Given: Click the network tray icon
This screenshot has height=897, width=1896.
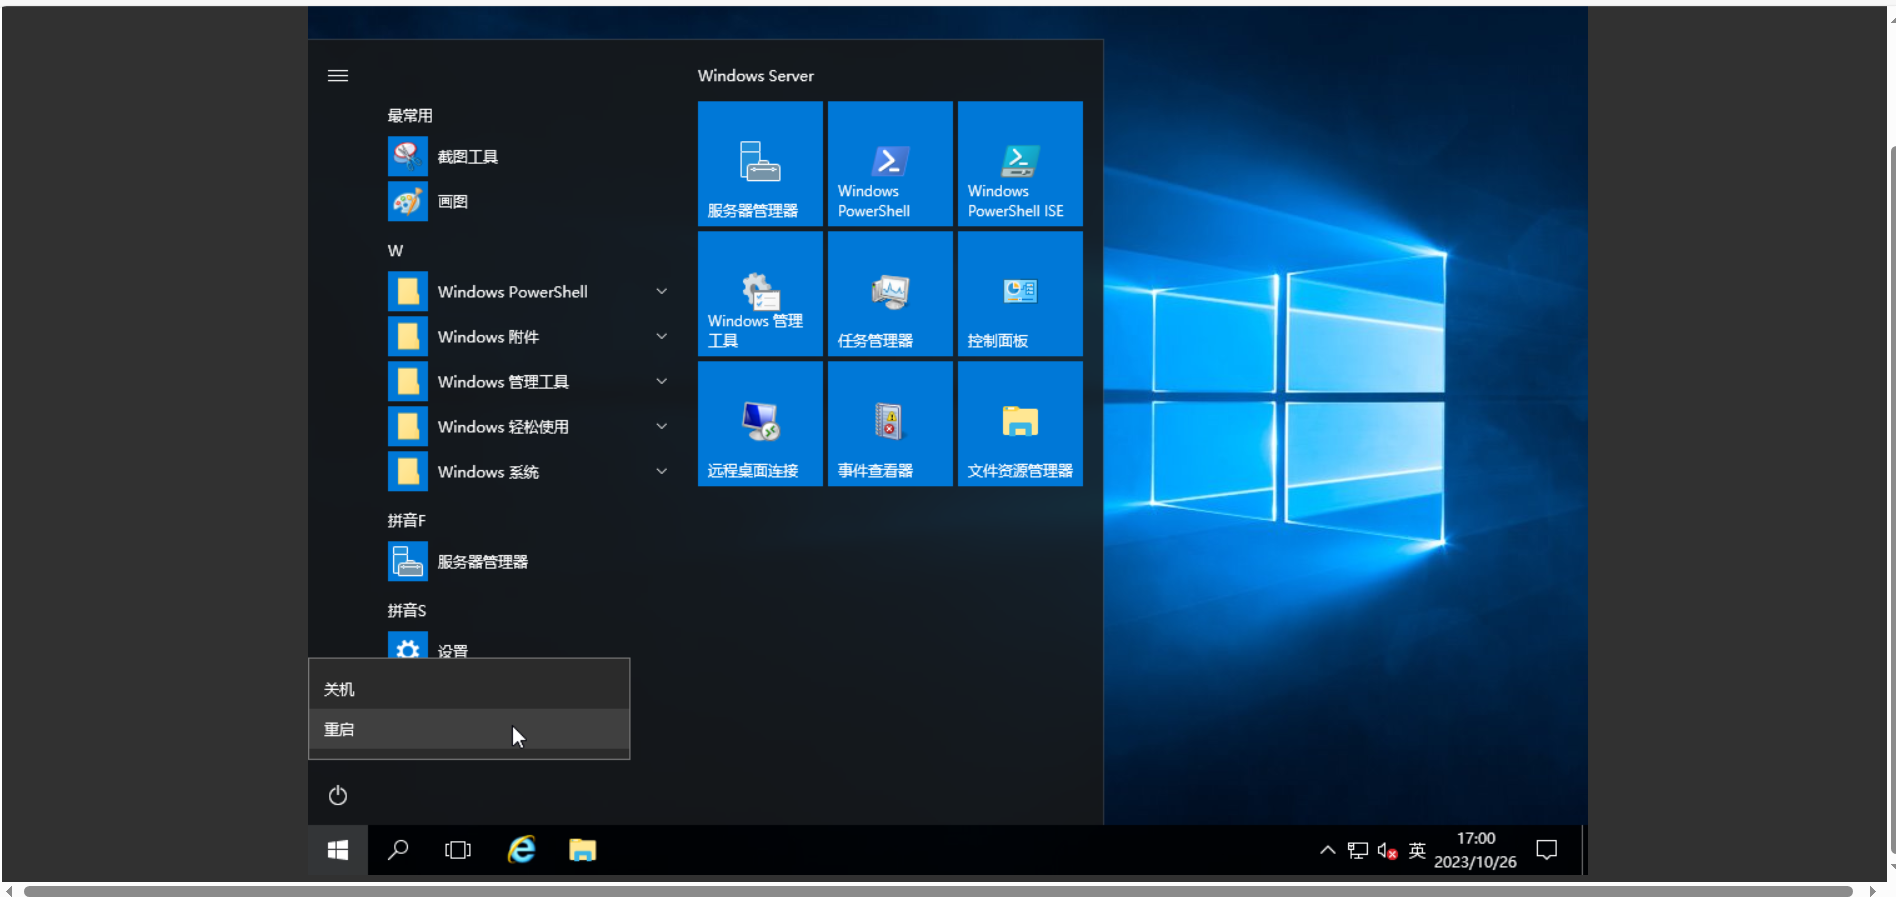Looking at the screenshot, I should tap(1357, 850).
